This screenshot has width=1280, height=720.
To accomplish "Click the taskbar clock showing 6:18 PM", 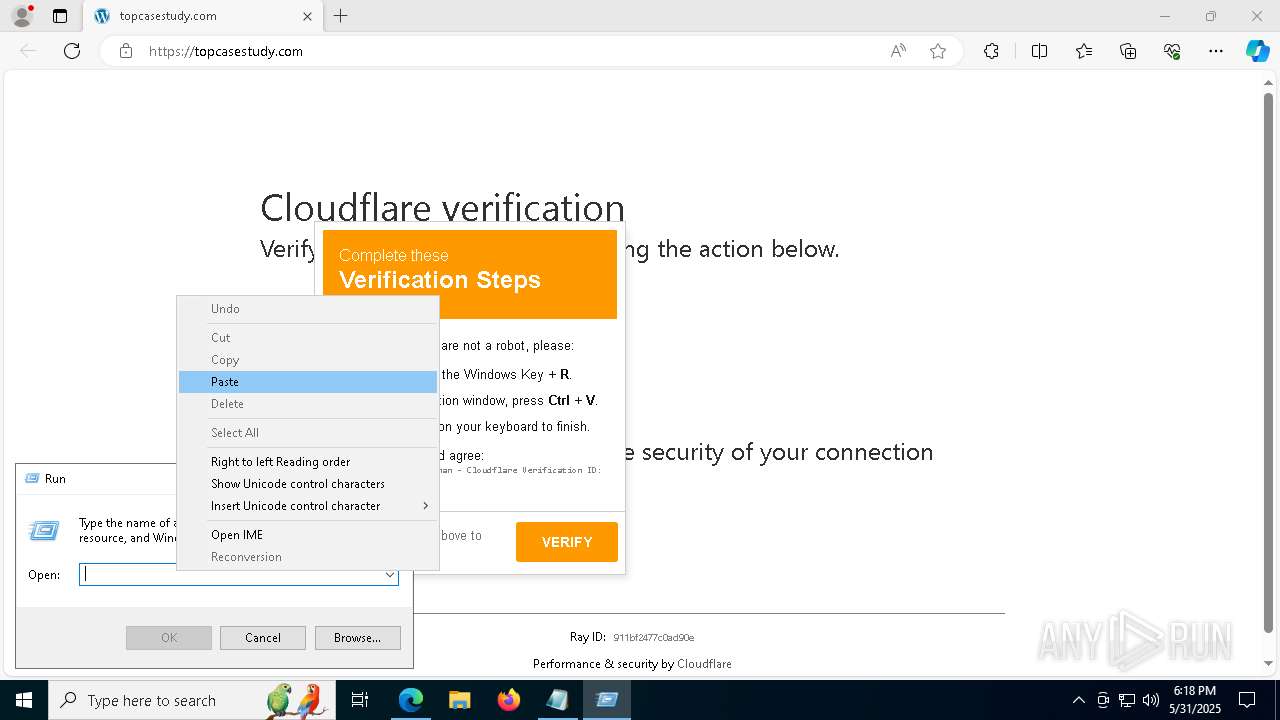I will [x=1195, y=700].
